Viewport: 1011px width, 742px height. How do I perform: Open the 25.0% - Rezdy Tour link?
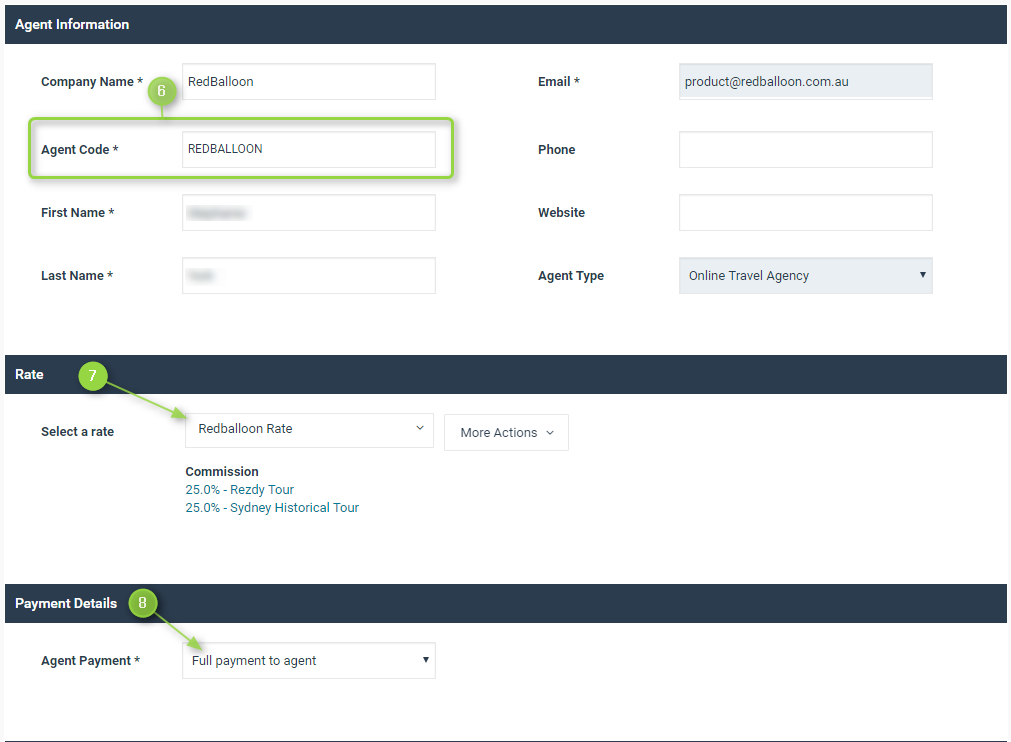(240, 490)
